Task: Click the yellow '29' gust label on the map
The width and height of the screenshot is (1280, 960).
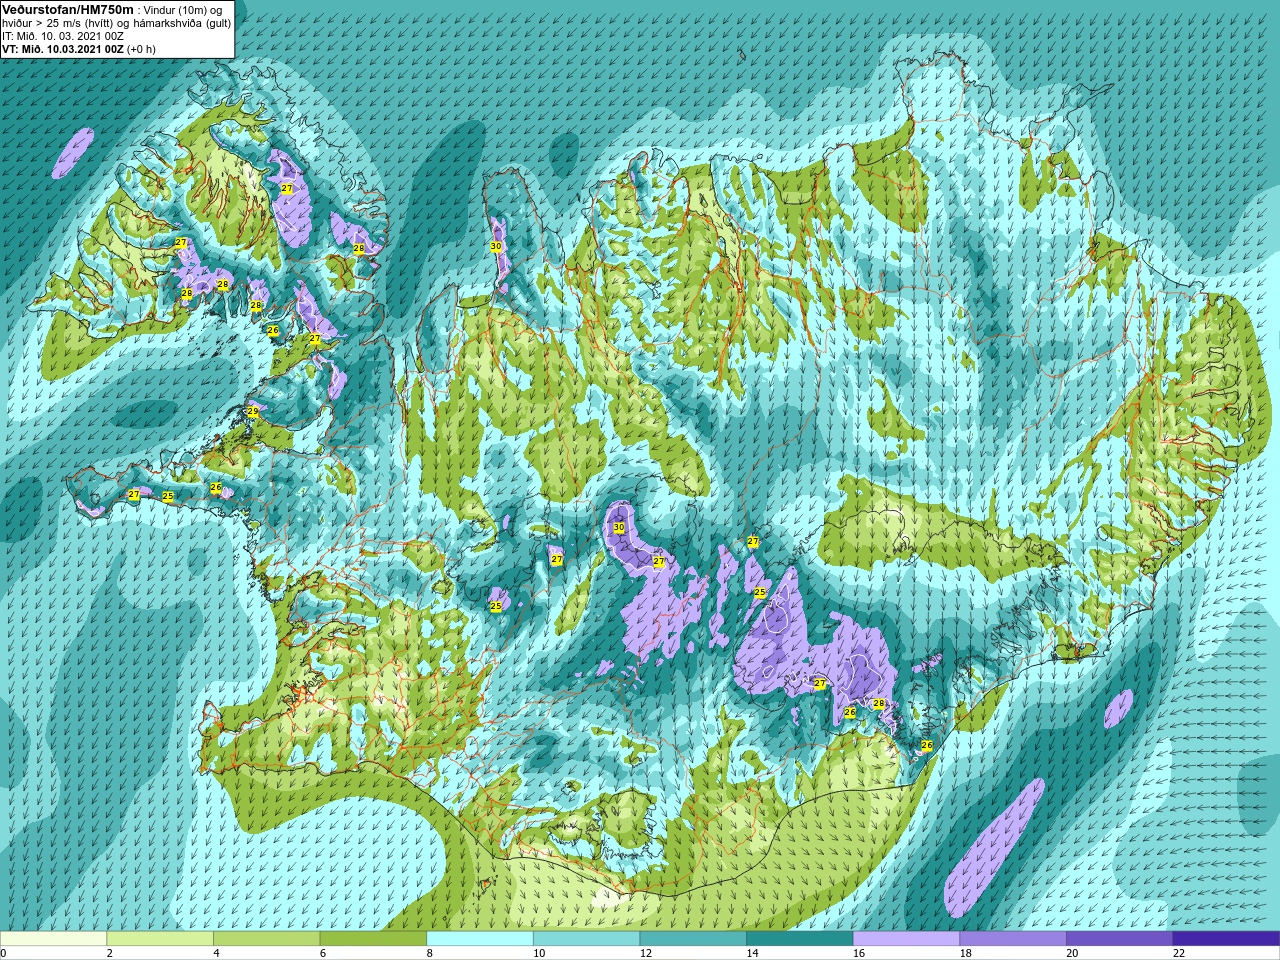Action: pyautogui.click(x=253, y=412)
